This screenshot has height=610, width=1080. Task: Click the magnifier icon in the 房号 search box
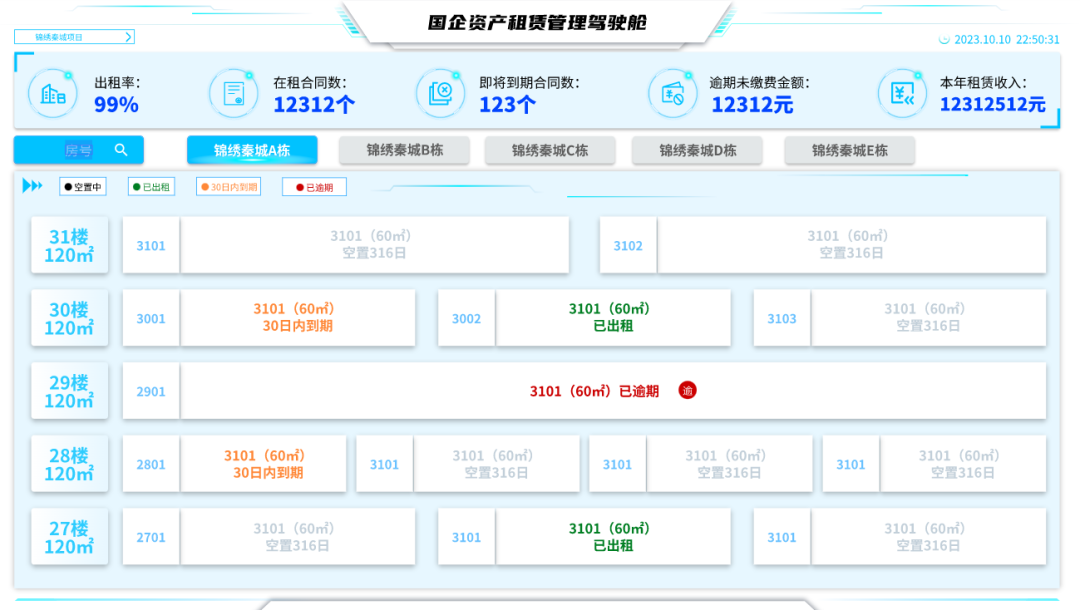[x=121, y=149]
